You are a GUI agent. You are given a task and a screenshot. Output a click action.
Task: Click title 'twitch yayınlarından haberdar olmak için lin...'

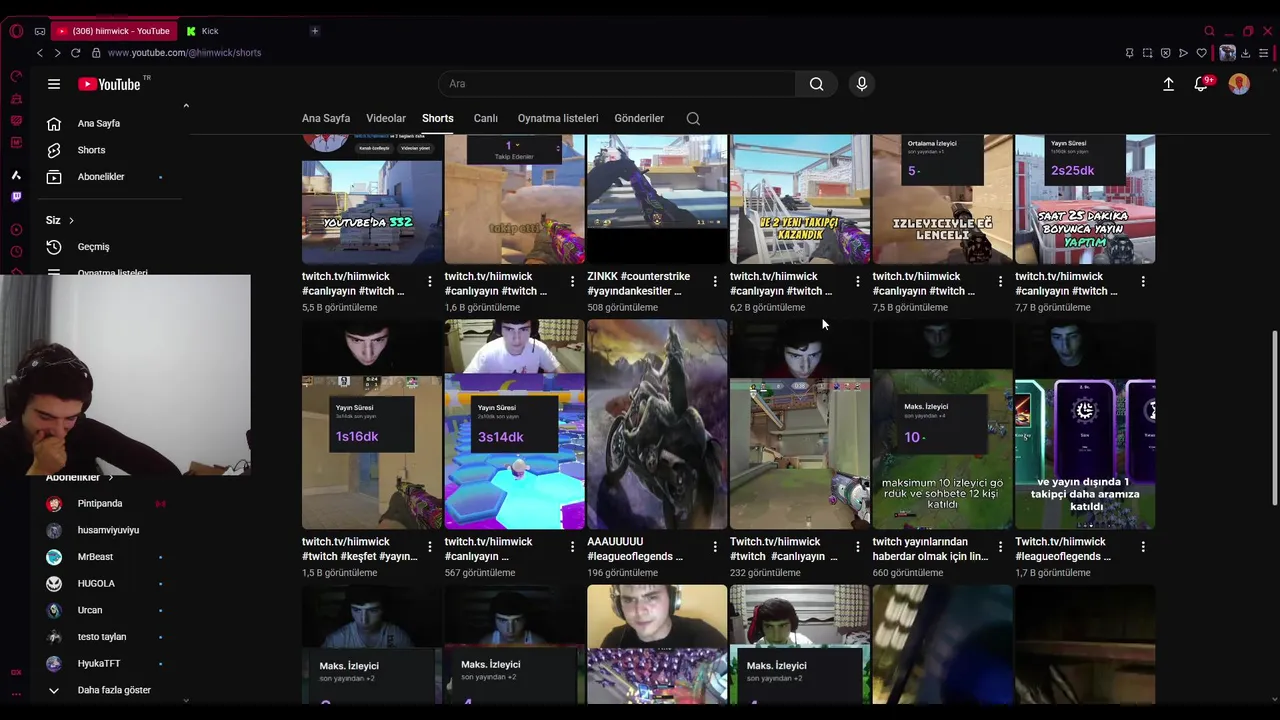coord(930,549)
